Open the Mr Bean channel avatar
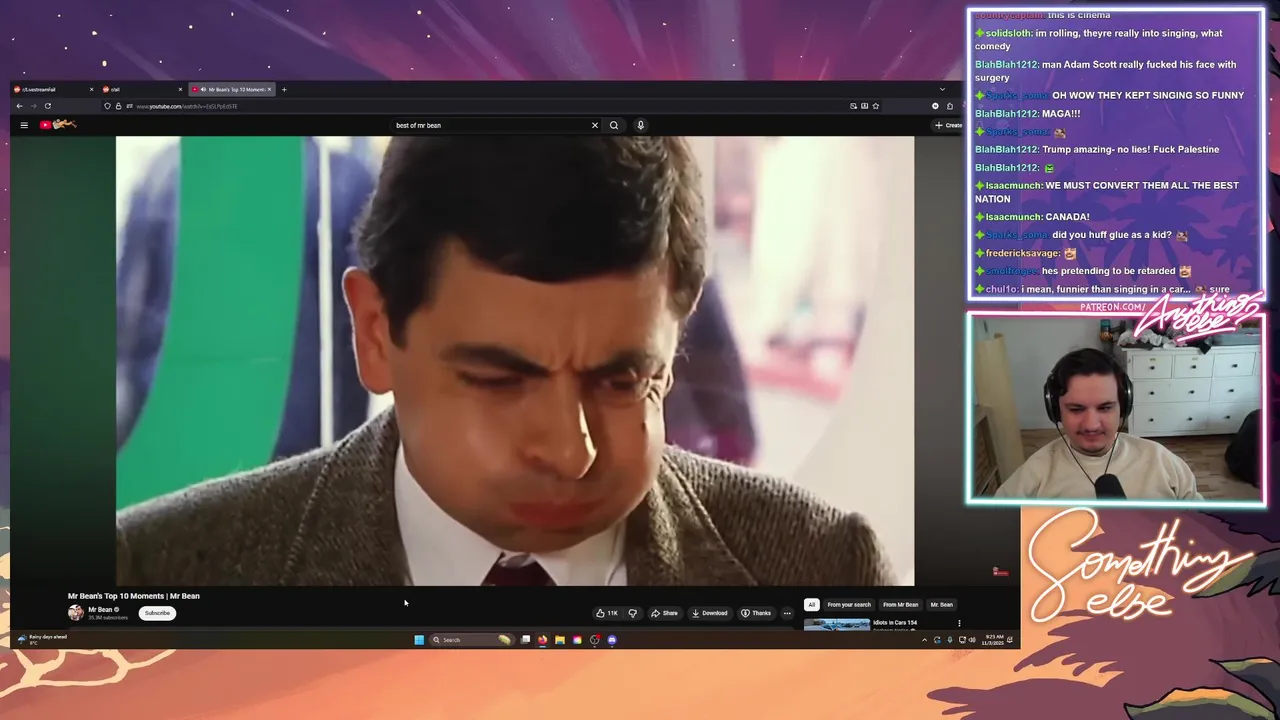 (76, 612)
